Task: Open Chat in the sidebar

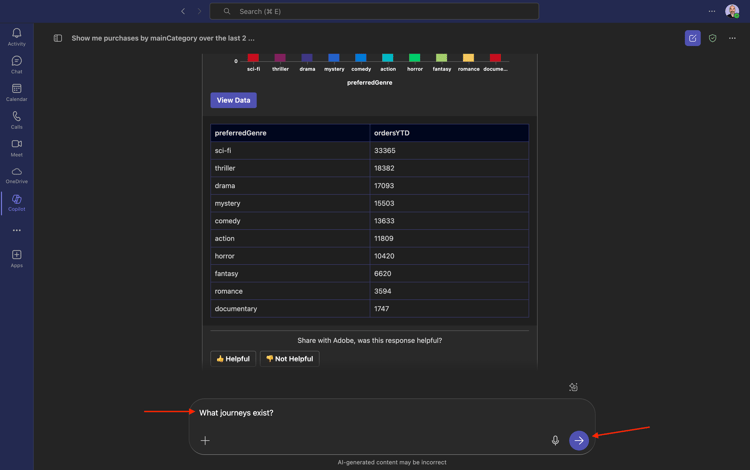Action: 17,64
